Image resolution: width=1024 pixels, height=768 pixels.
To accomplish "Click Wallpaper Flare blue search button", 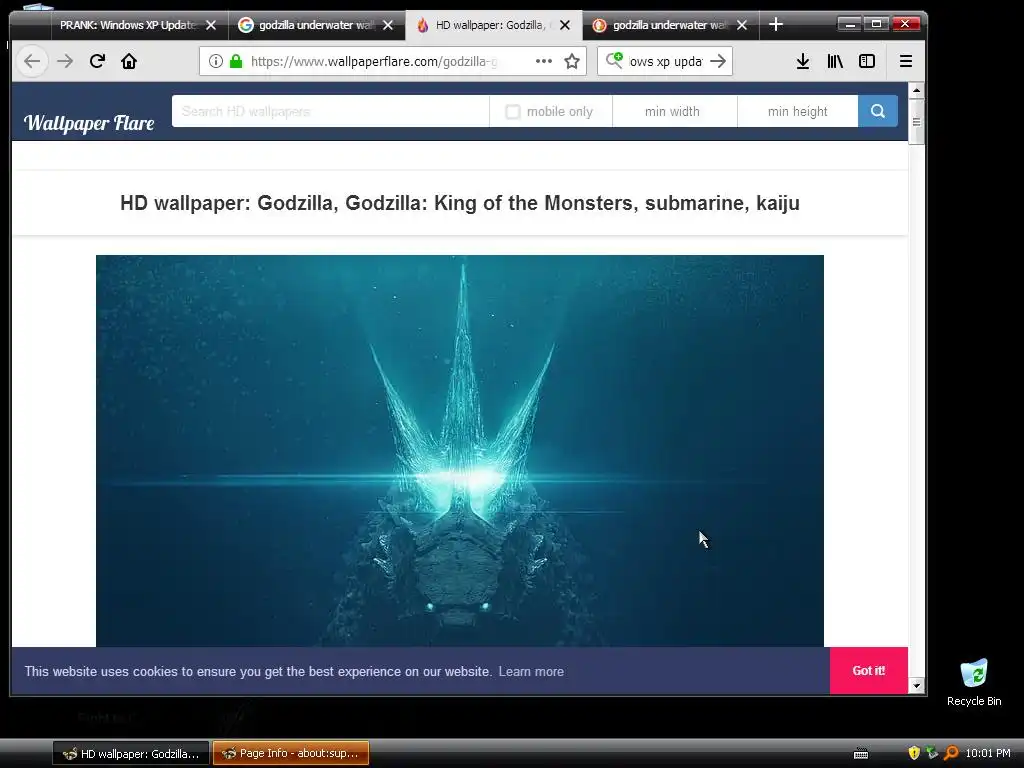I will click(x=878, y=111).
